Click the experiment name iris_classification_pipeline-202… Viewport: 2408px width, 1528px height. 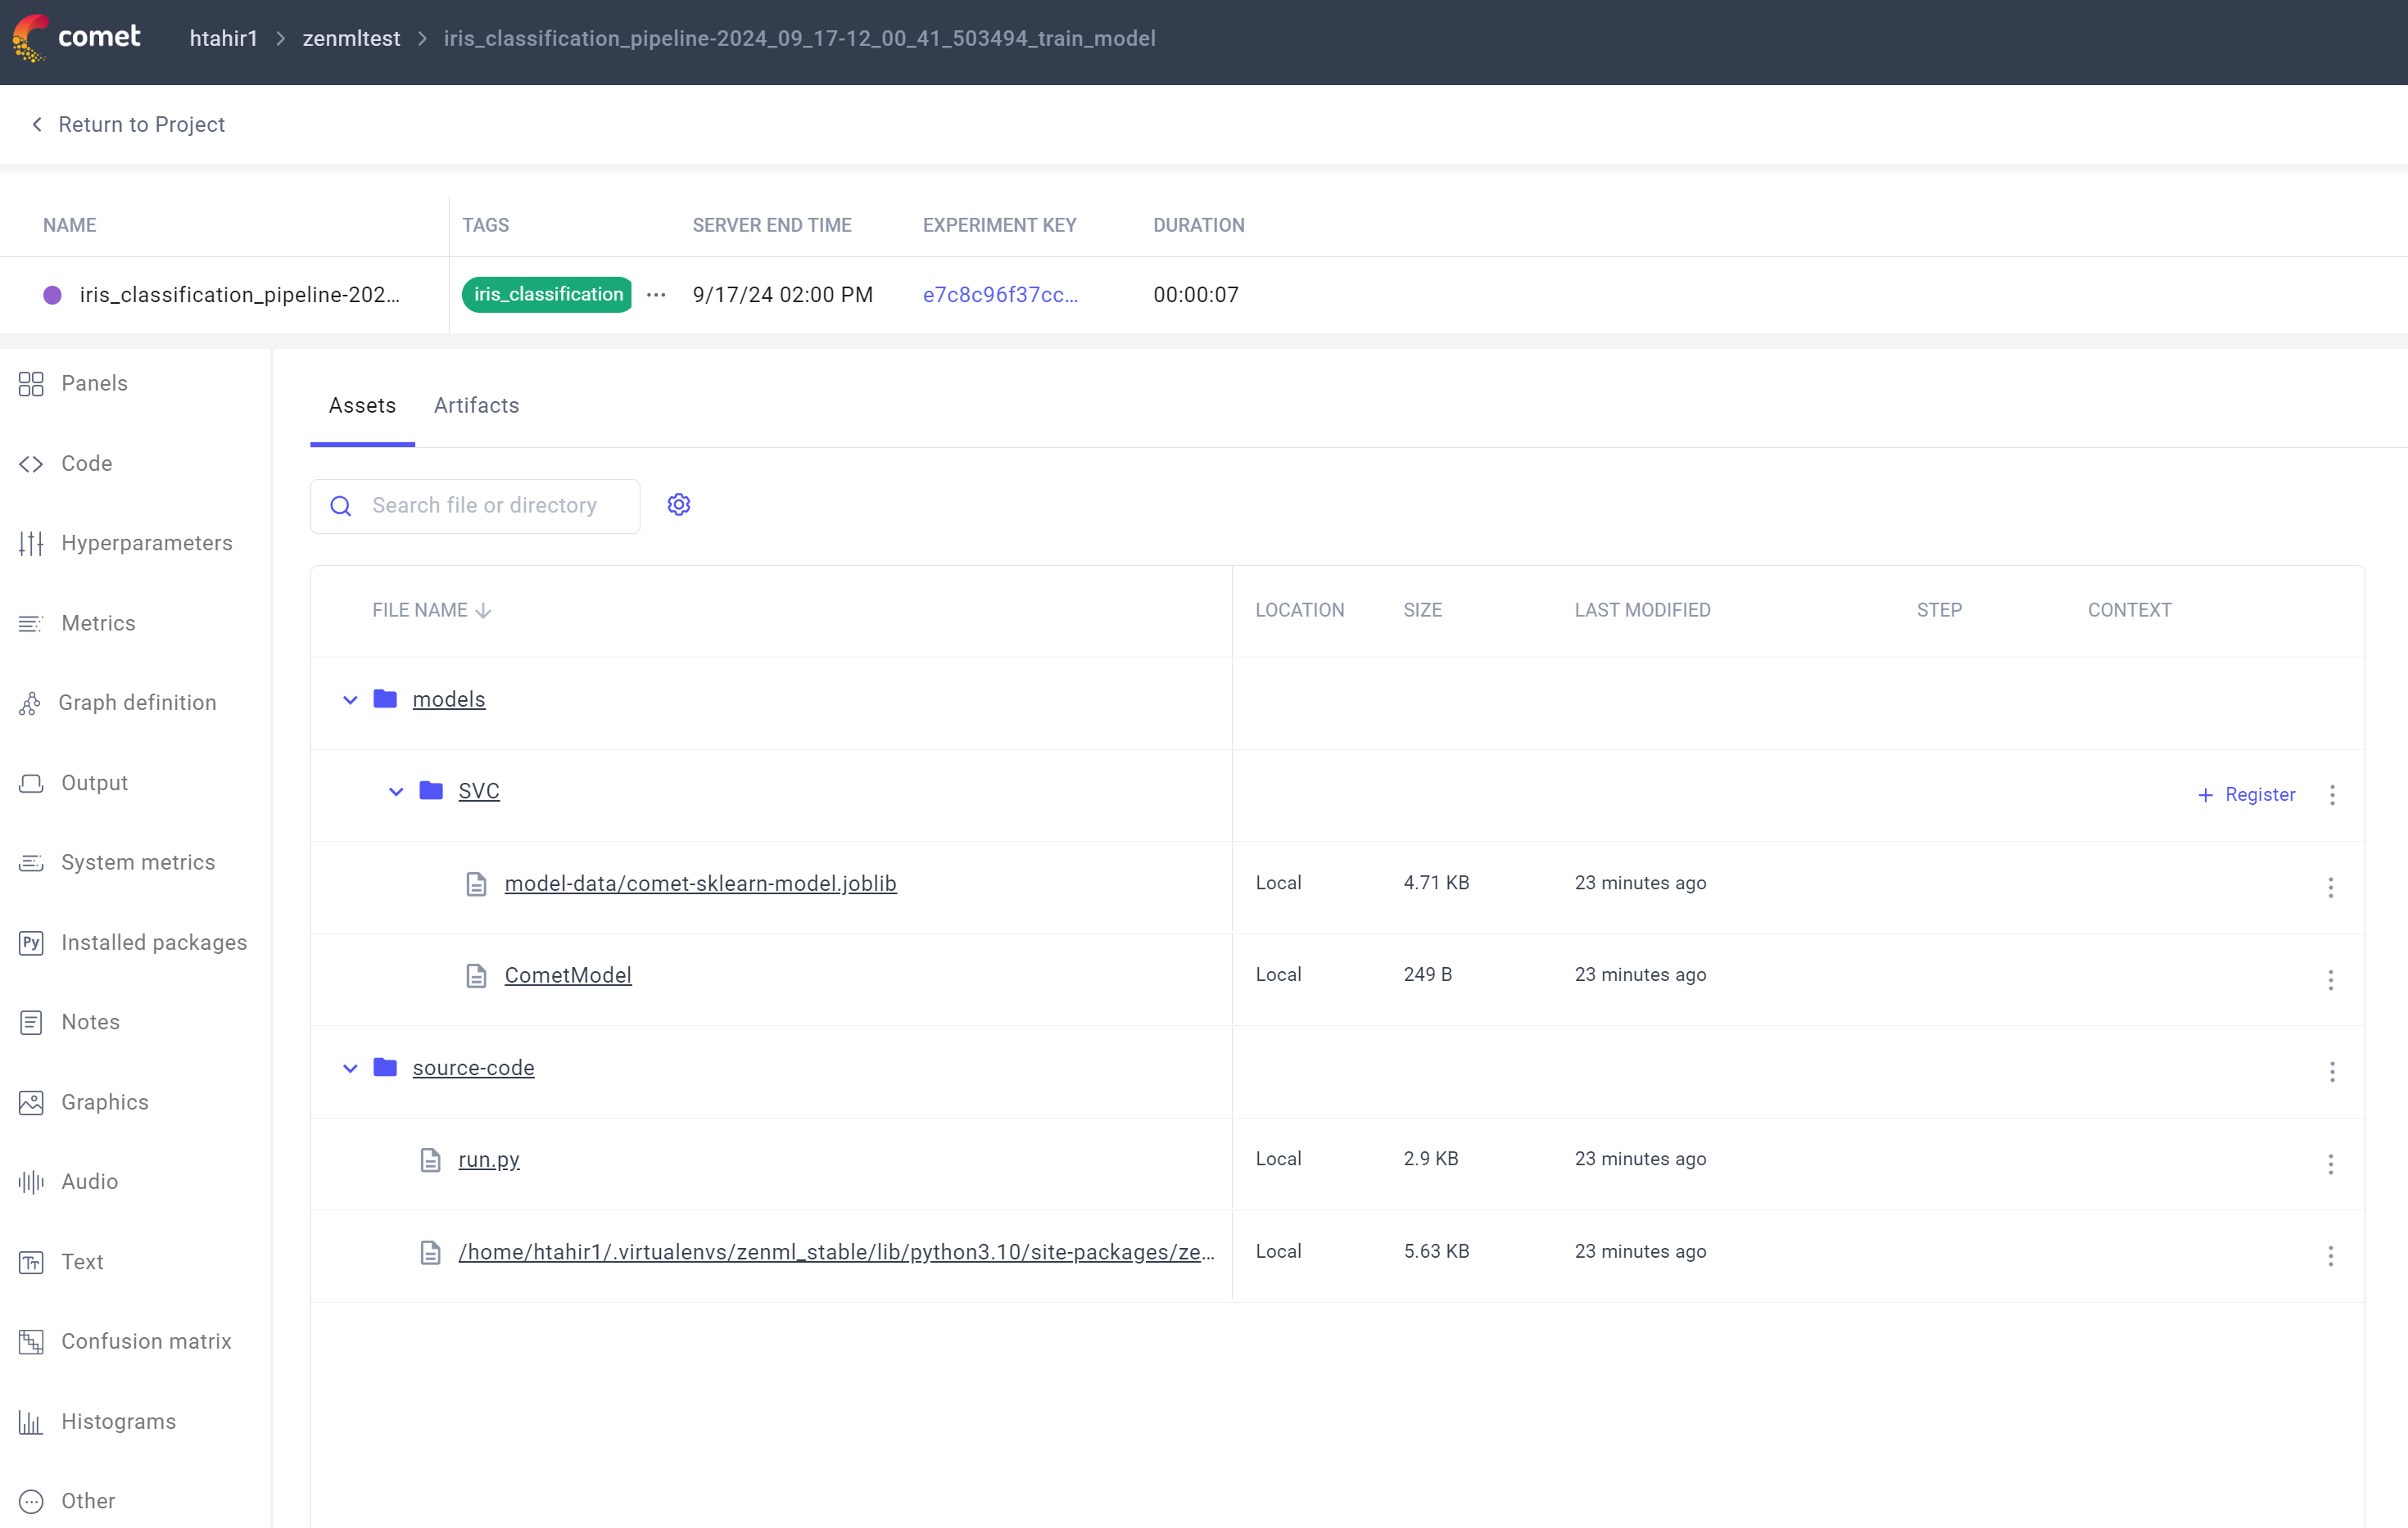(x=239, y=295)
